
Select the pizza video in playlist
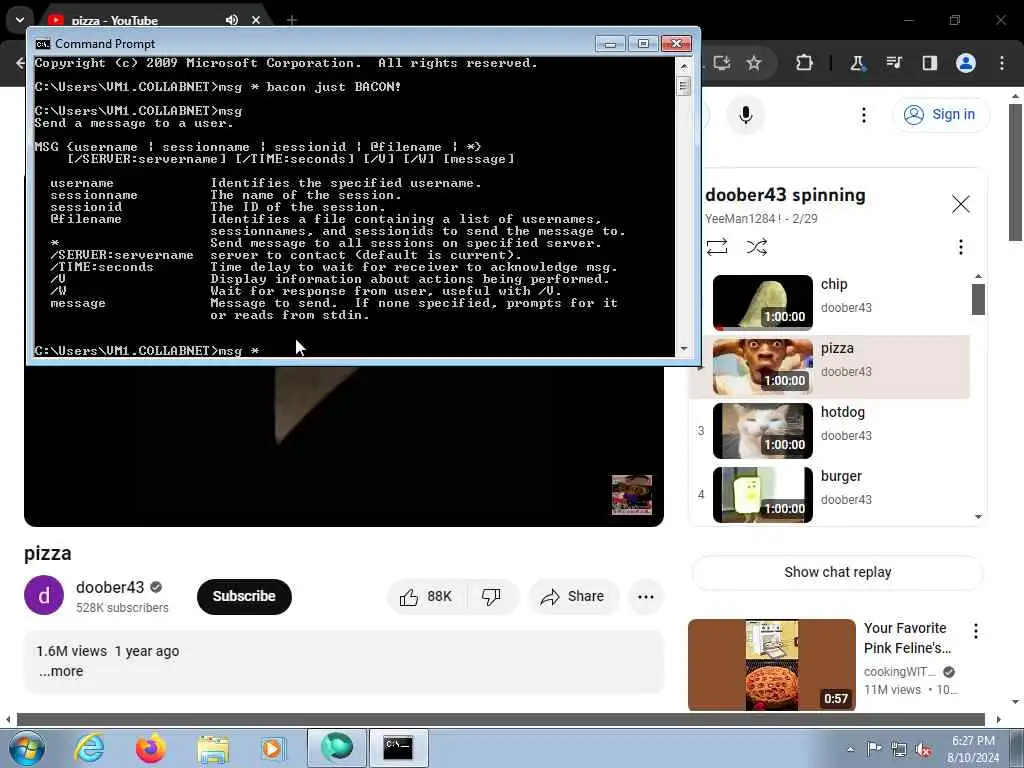point(830,366)
